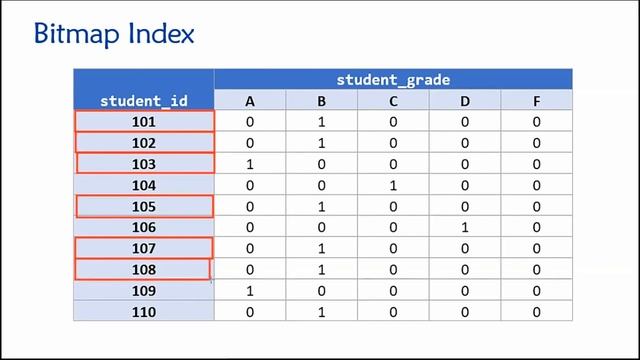This screenshot has height=360, width=640.
Task: Click grade column header 'C'
Action: point(393,100)
